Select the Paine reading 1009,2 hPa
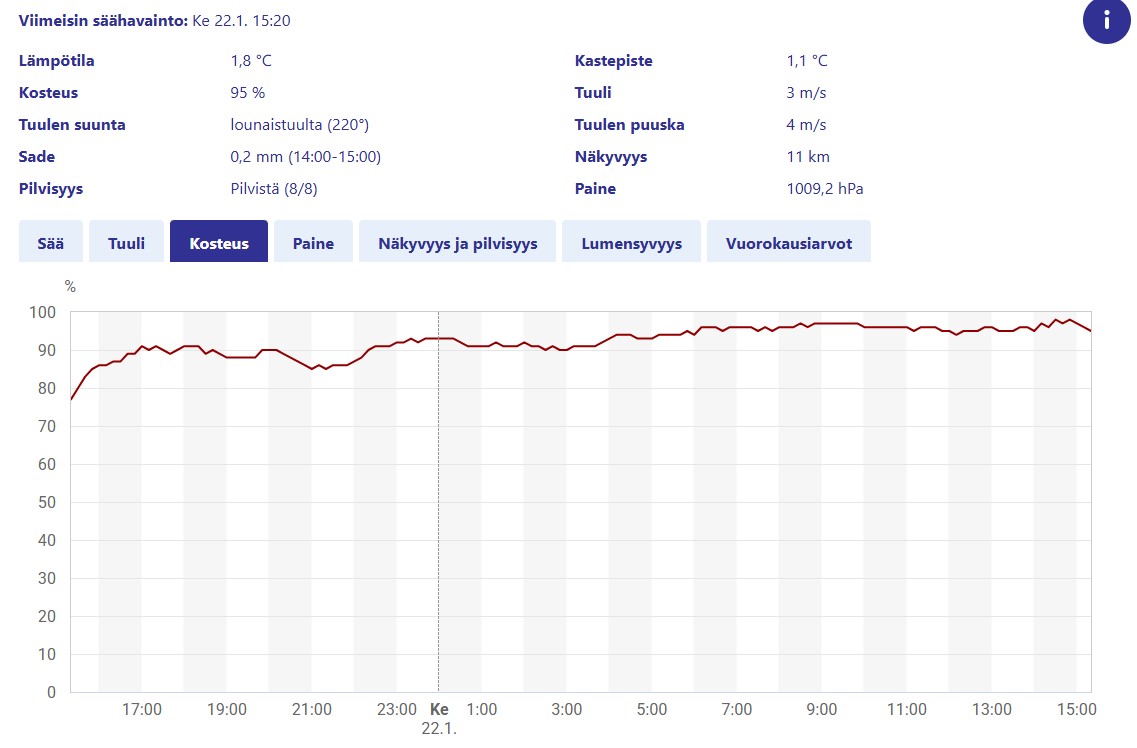1137x748 pixels. 825,189
